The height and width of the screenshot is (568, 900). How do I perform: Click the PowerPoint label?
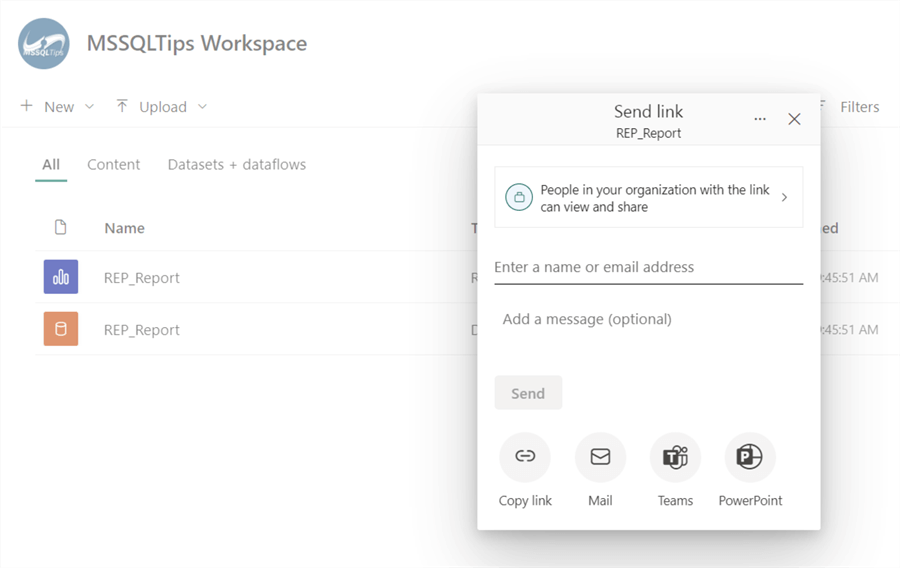tap(750, 501)
